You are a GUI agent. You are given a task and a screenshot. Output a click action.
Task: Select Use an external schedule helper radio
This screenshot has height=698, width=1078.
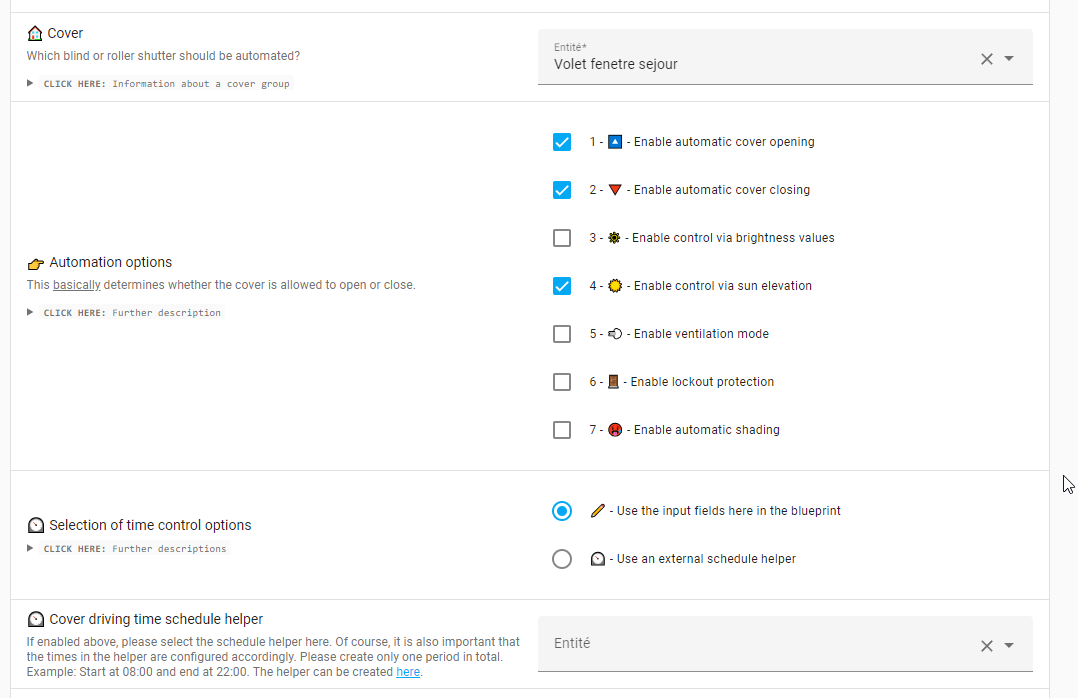562,559
